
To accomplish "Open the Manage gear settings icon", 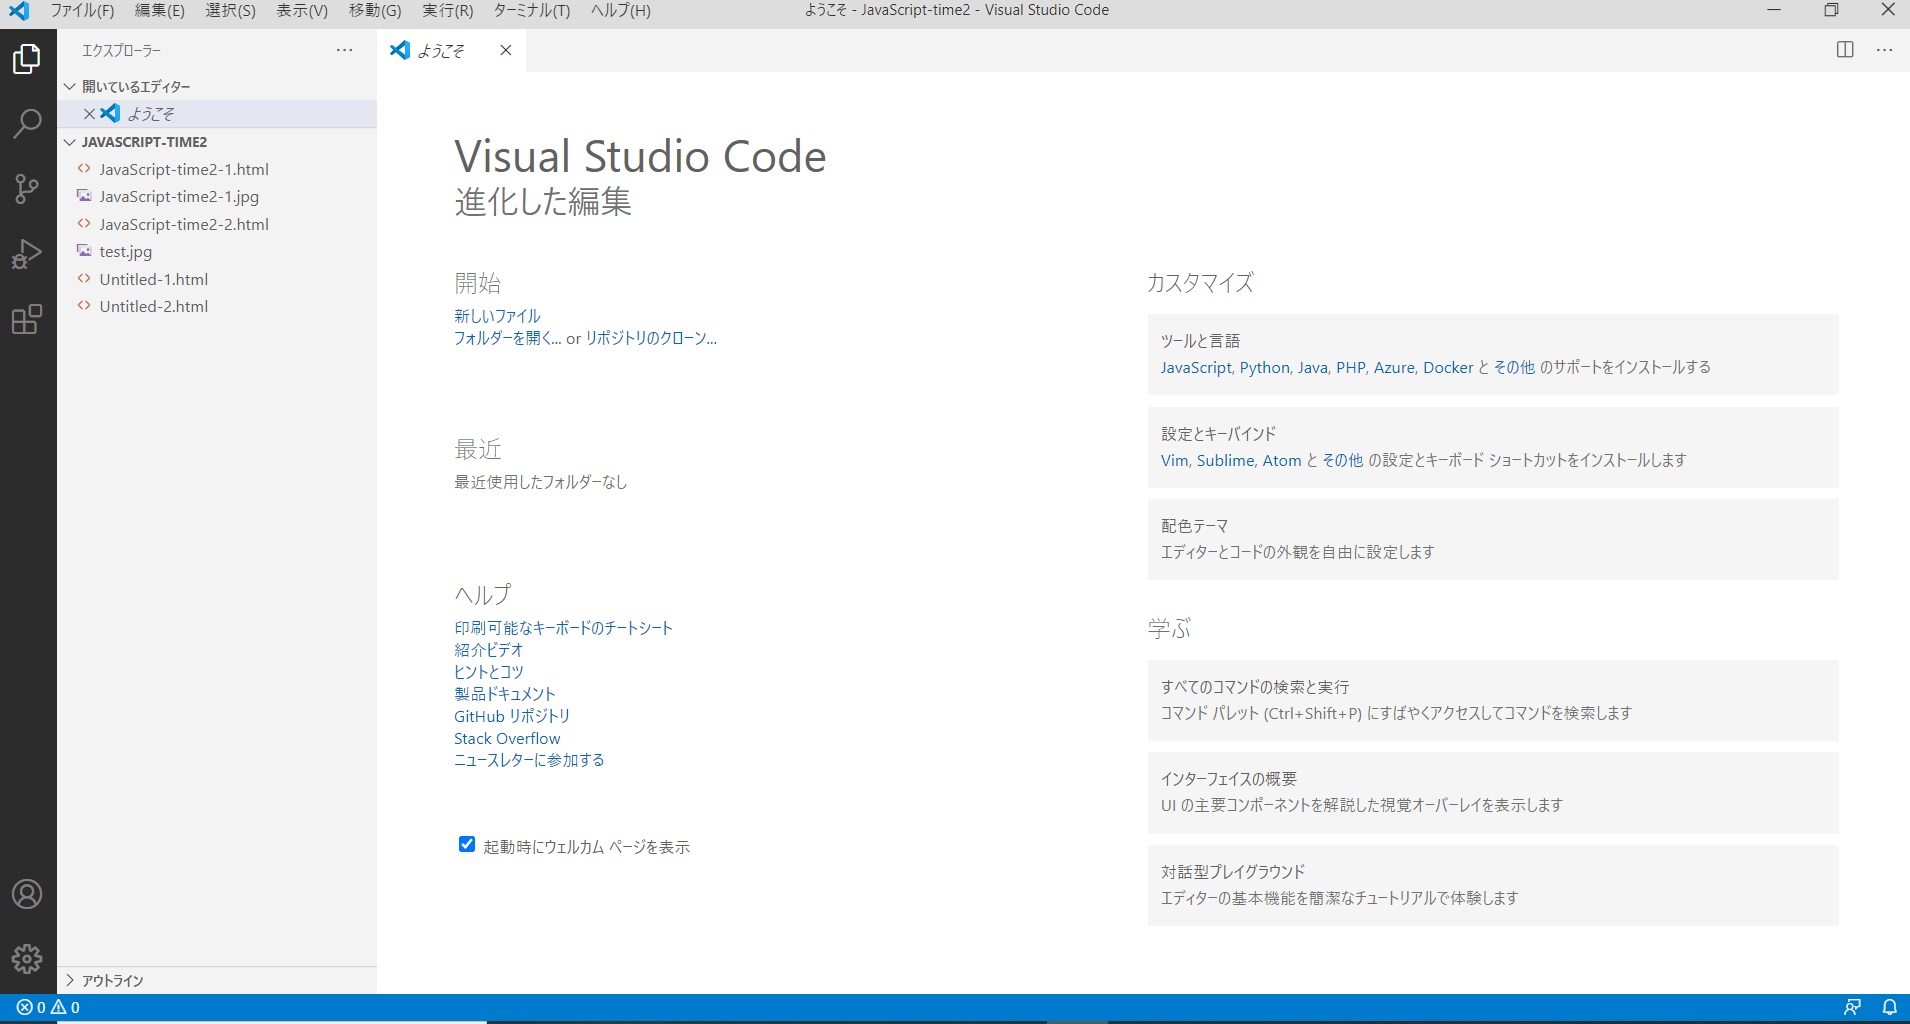I will [27, 959].
